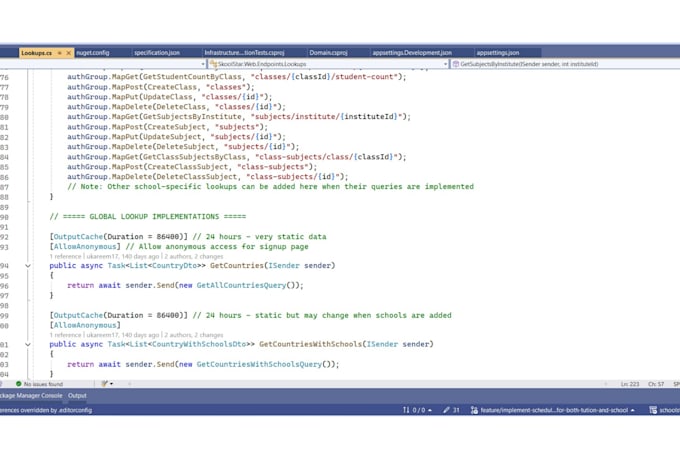Collapse the GetCountriesWithSchools method outline chevron
This screenshot has width=680, height=459.
point(28,345)
